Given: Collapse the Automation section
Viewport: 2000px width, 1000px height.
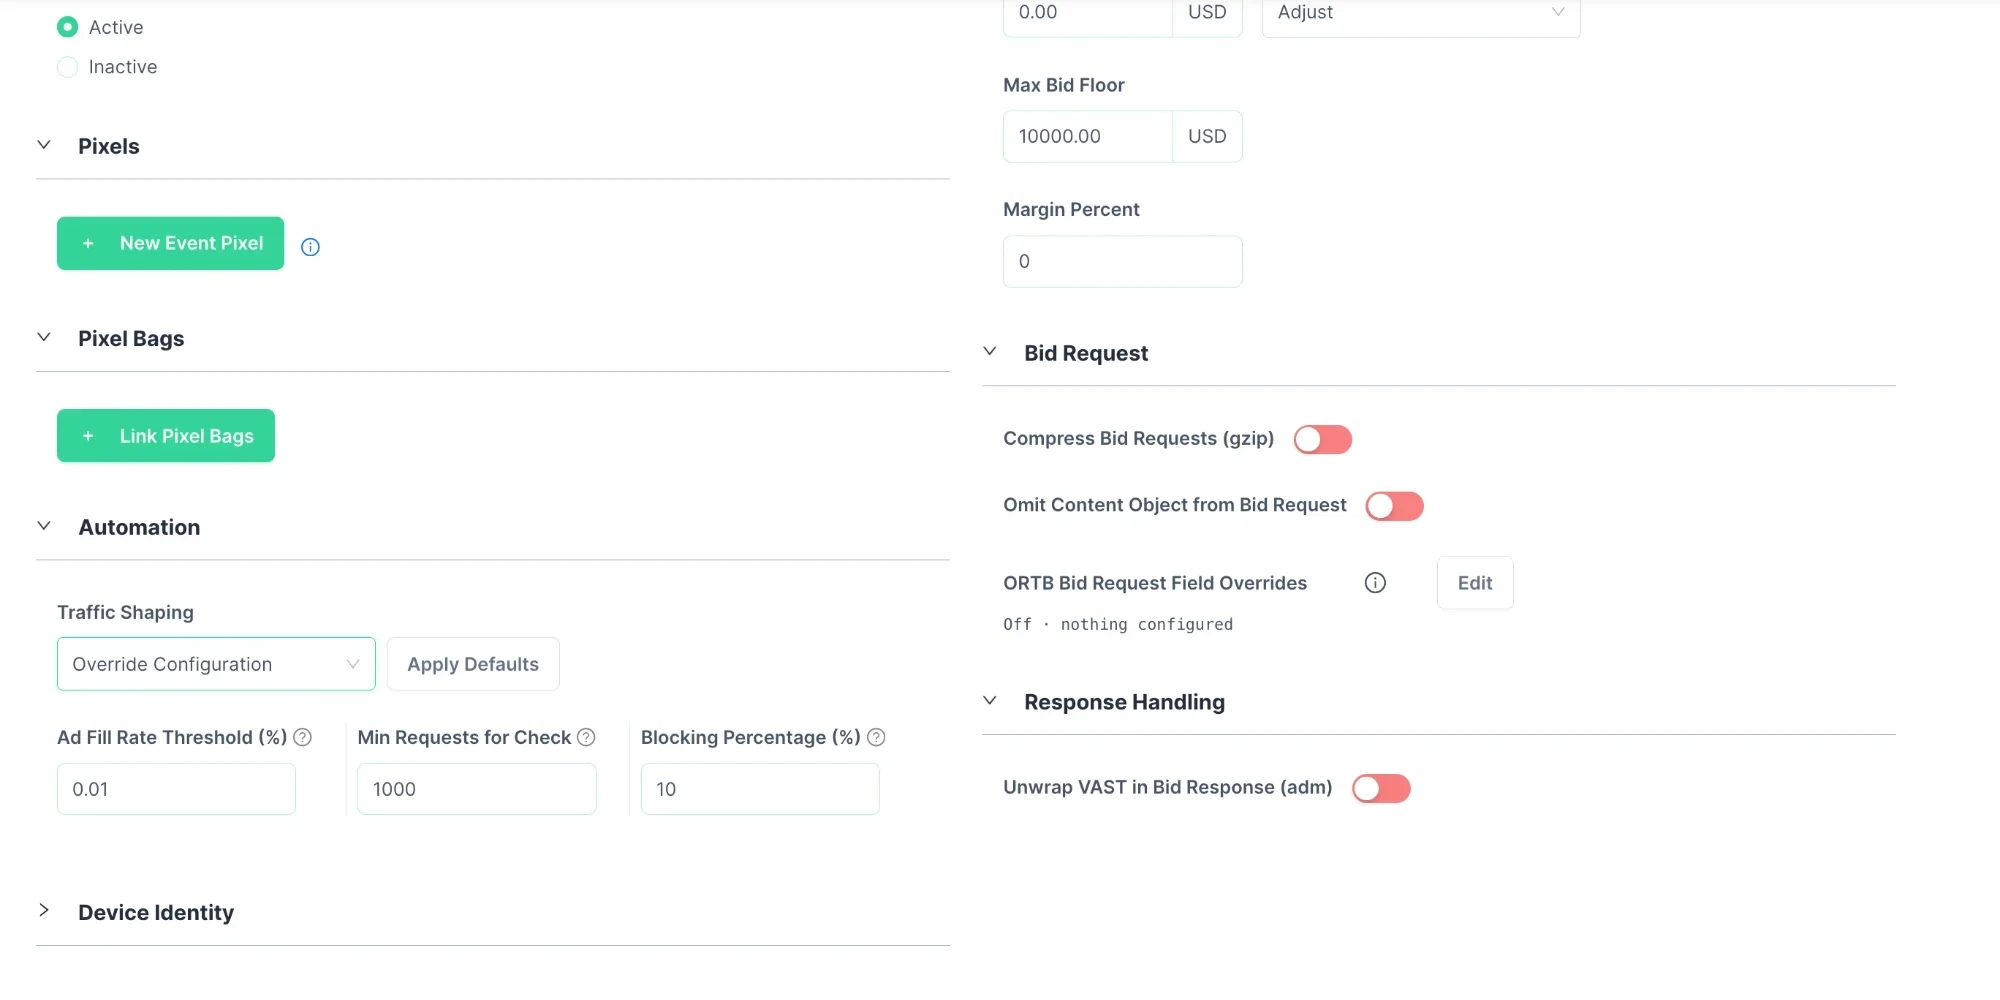Looking at the screenshot, I should click(44, 526).
